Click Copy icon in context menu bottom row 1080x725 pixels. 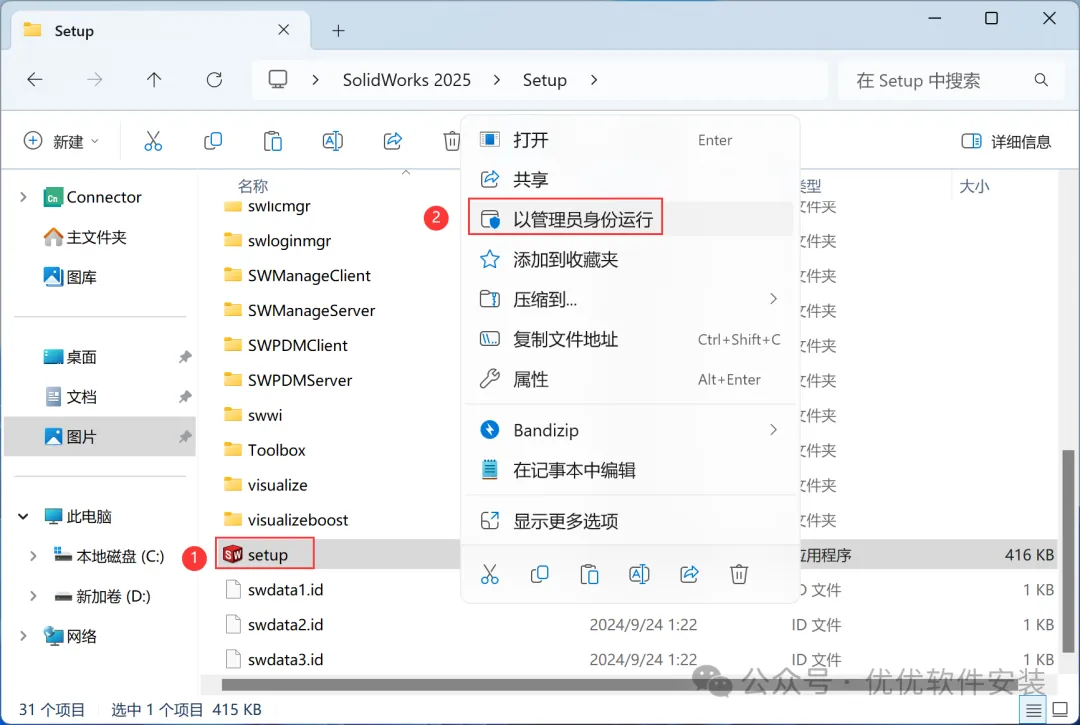[539, 574]
